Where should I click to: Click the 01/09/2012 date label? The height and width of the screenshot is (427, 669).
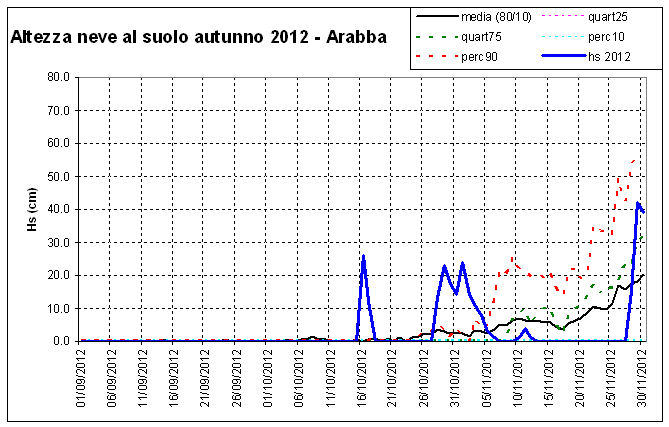[x=81, y=378]
